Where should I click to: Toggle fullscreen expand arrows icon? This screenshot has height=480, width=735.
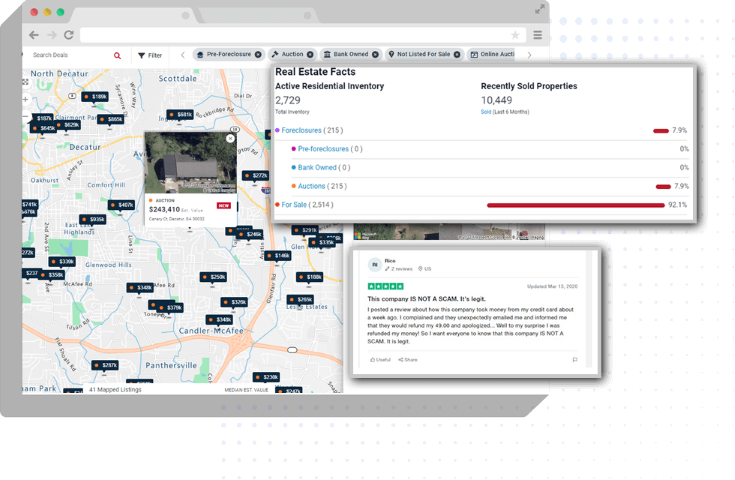pos(540,9)
